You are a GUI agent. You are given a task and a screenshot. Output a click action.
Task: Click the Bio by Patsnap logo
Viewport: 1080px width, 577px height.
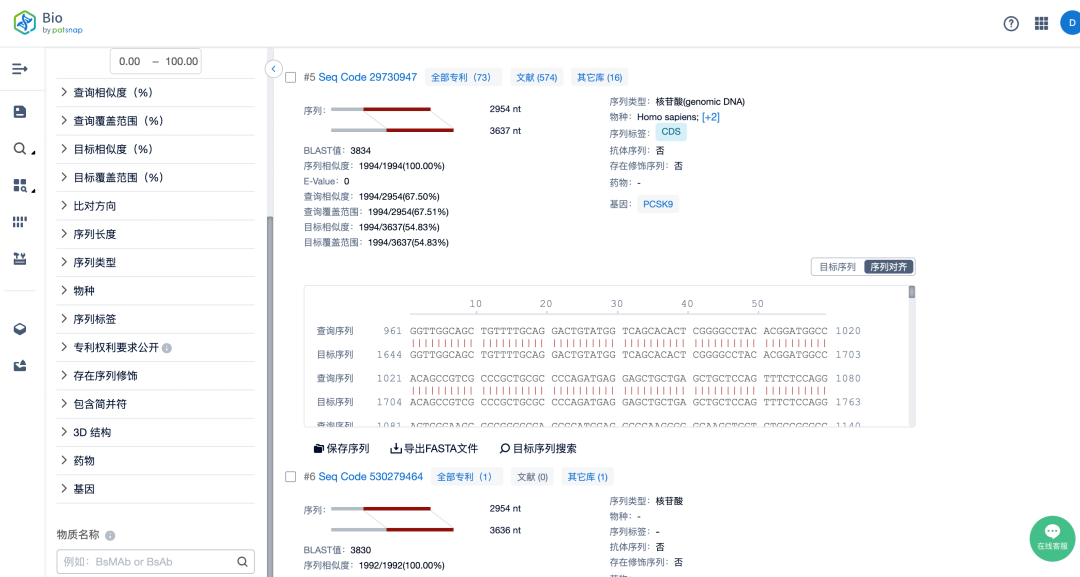pos(48,23)
